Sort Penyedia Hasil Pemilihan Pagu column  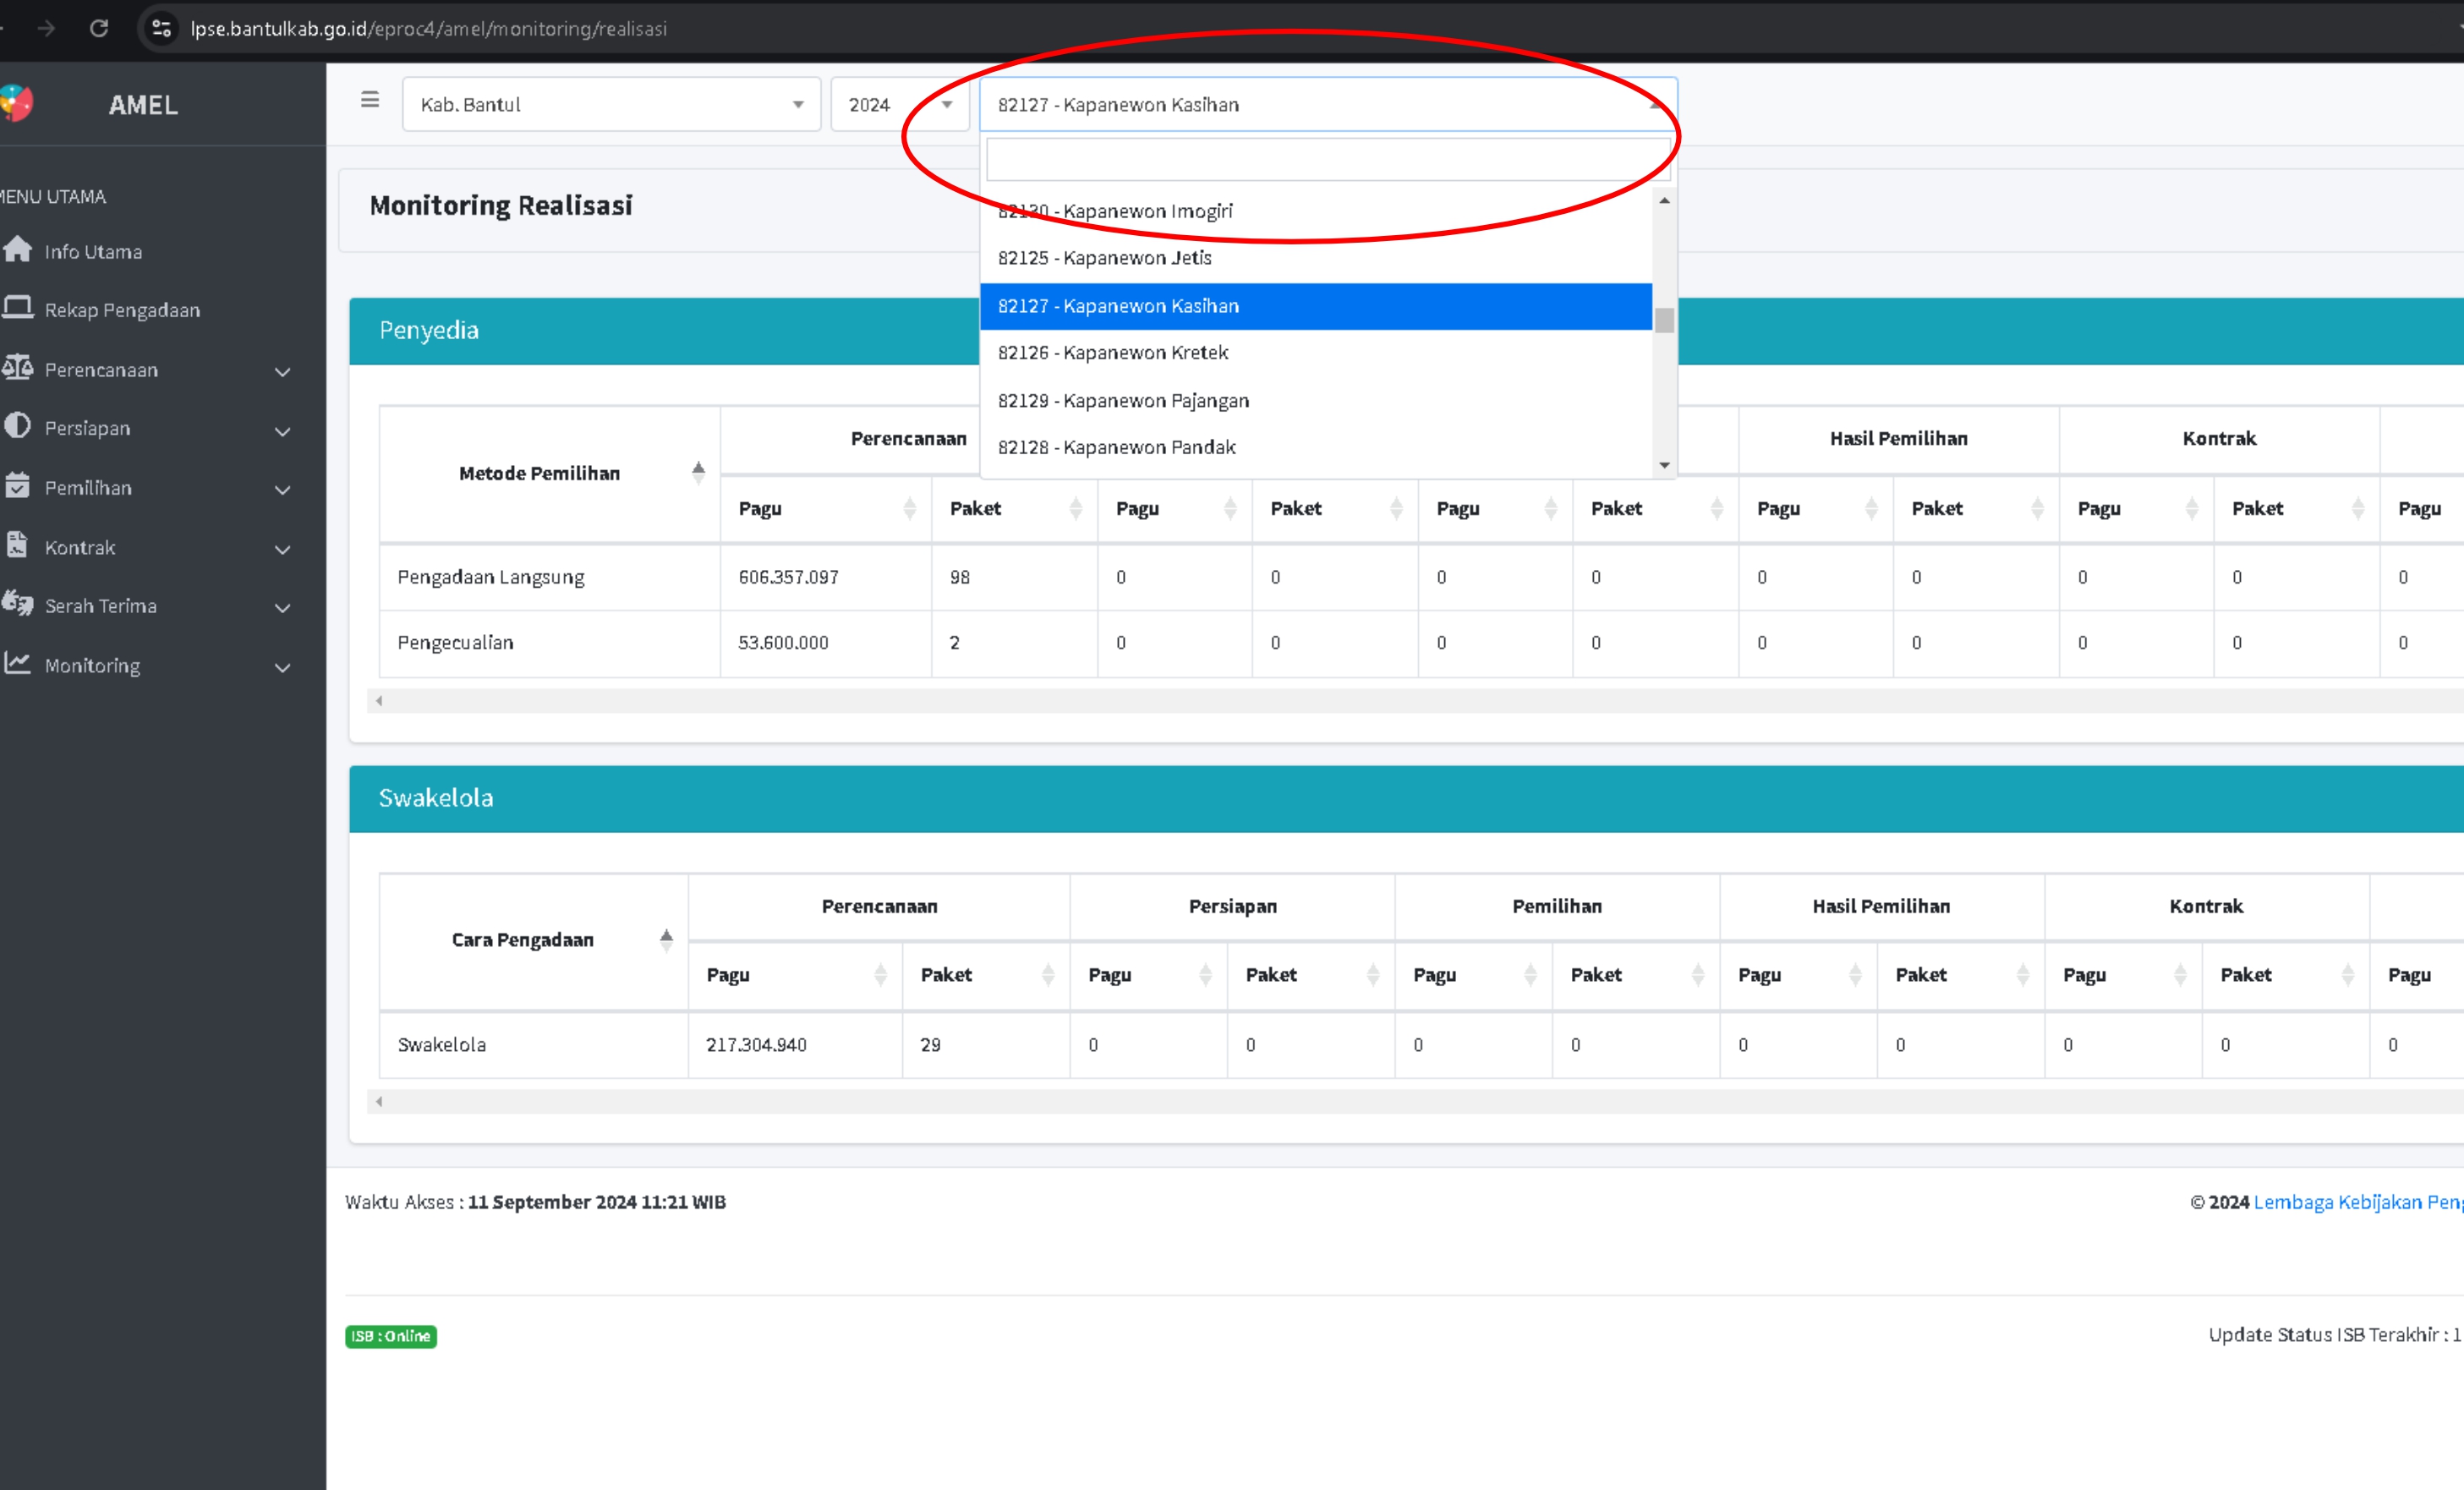coord(1870,508)
